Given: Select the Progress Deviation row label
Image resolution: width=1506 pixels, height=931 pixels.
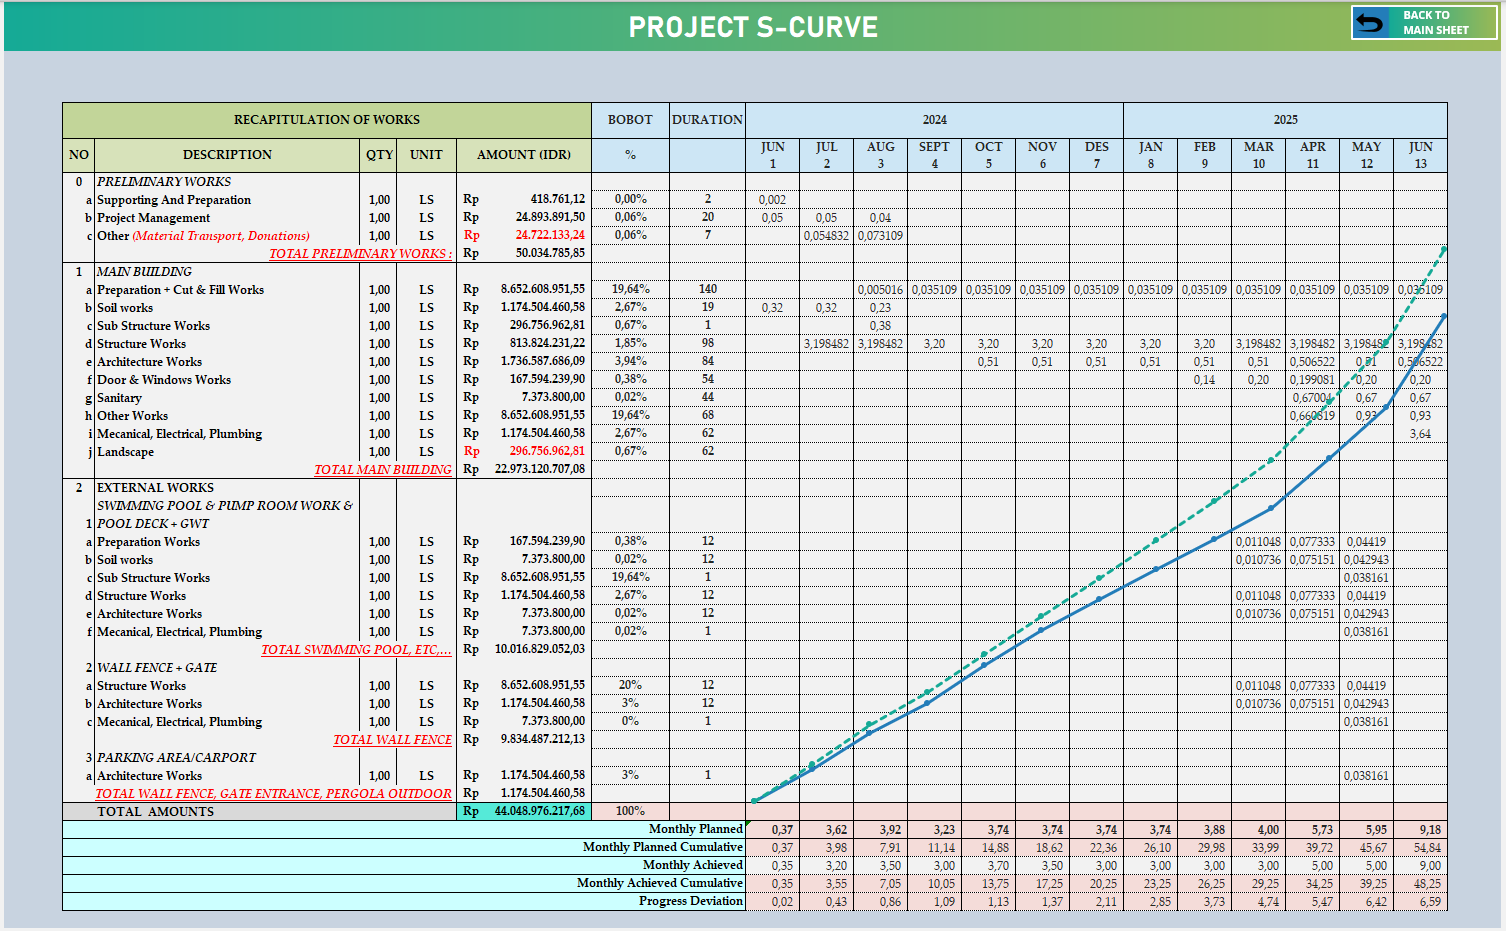Looking at the screenshot, I should click(x=690, y=901).
